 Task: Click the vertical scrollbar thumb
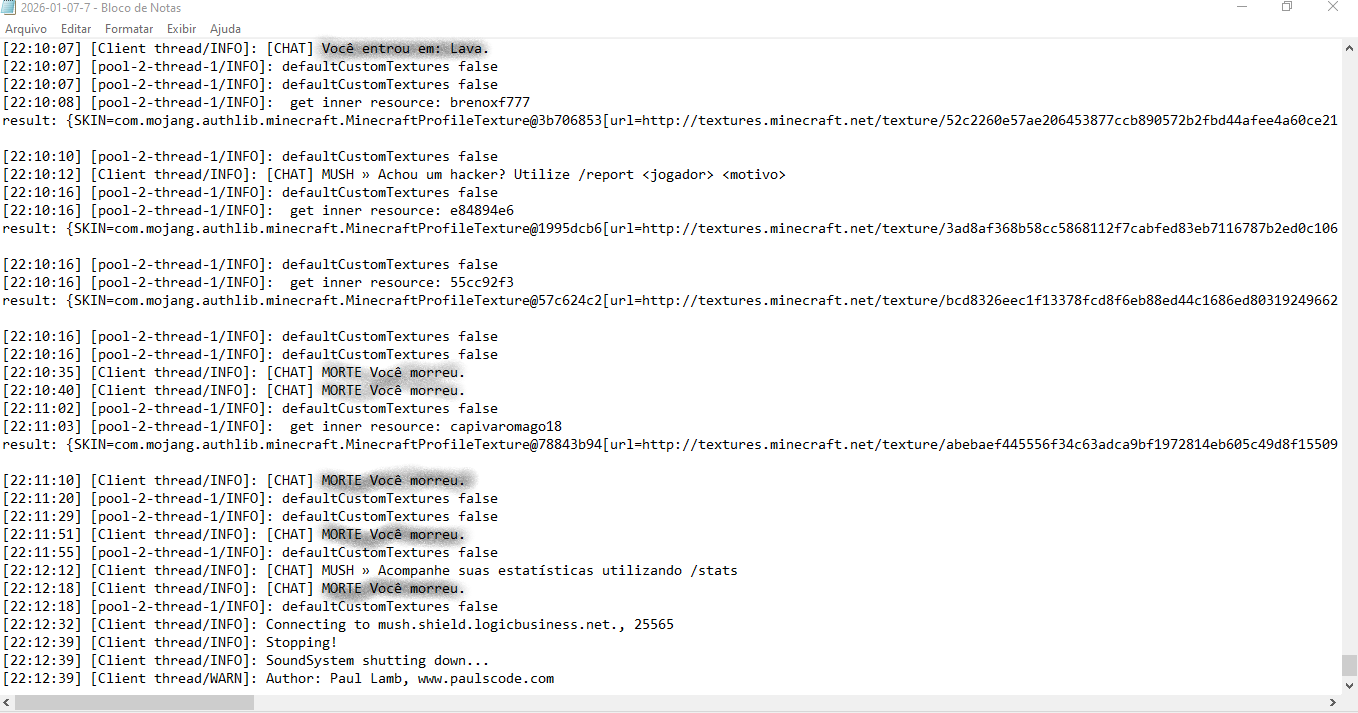click(x=1349, y=665)
